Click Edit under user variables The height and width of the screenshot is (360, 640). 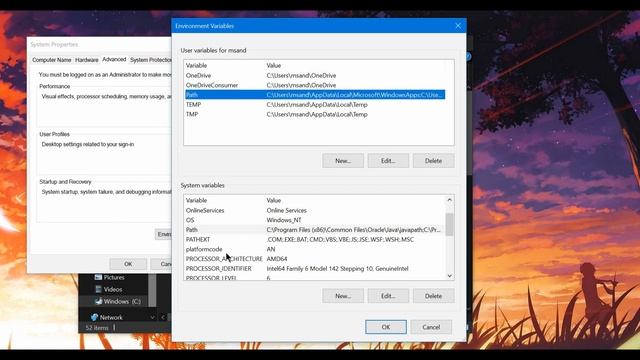[x=388, y=161]
